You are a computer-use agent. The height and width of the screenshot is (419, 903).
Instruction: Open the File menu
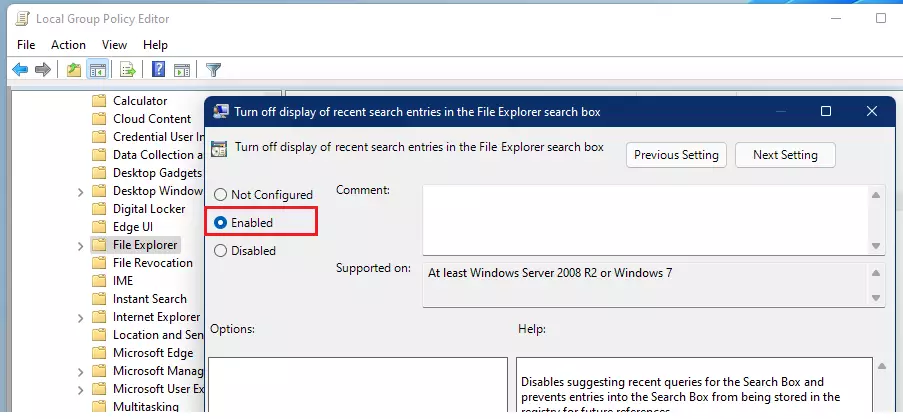coord(26,44)
